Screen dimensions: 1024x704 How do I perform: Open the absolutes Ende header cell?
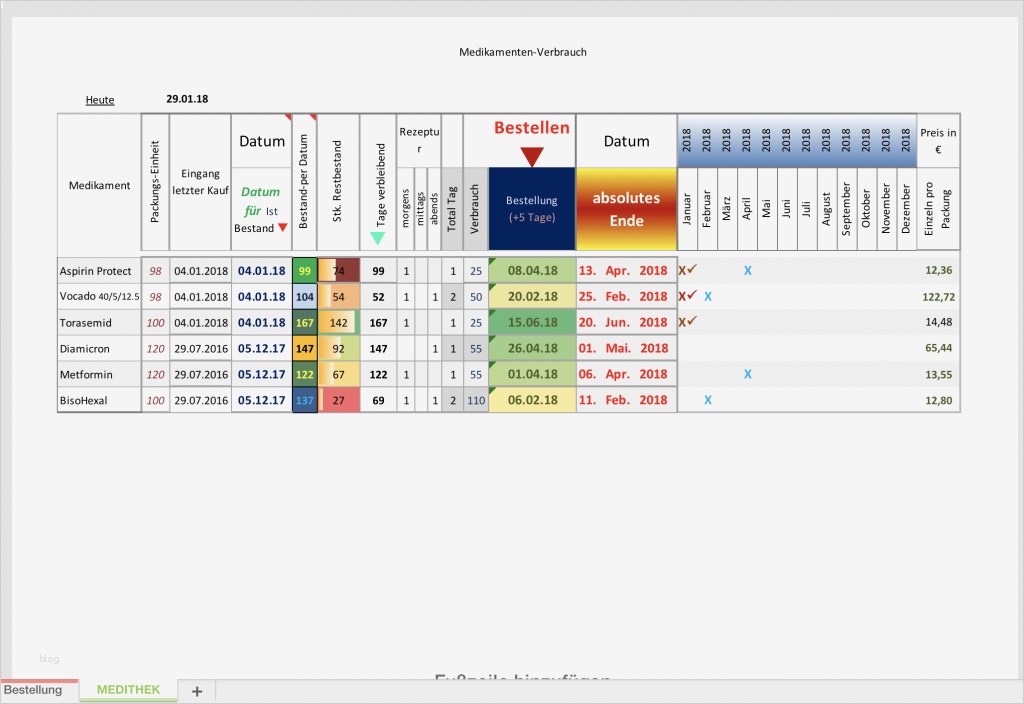tap(626, 209)
